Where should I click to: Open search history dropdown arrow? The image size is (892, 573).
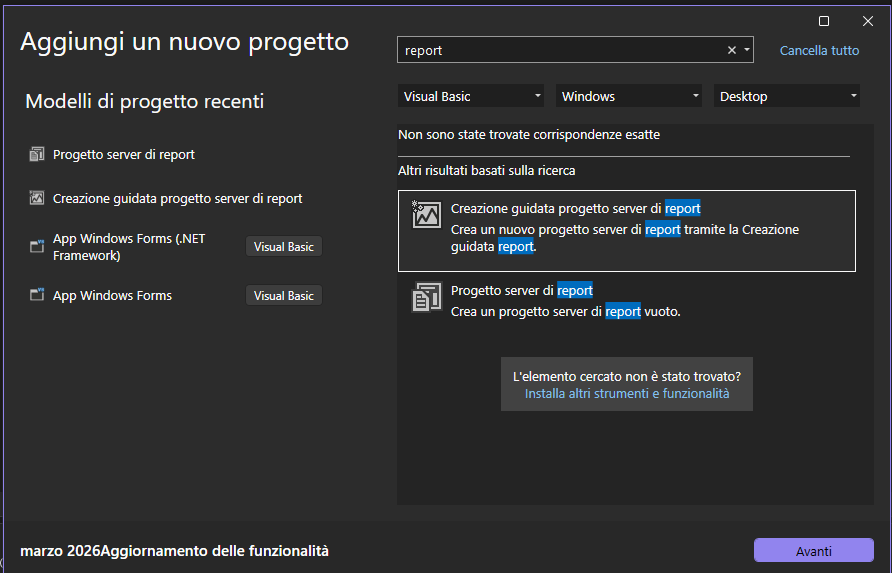tap(746, 50)
